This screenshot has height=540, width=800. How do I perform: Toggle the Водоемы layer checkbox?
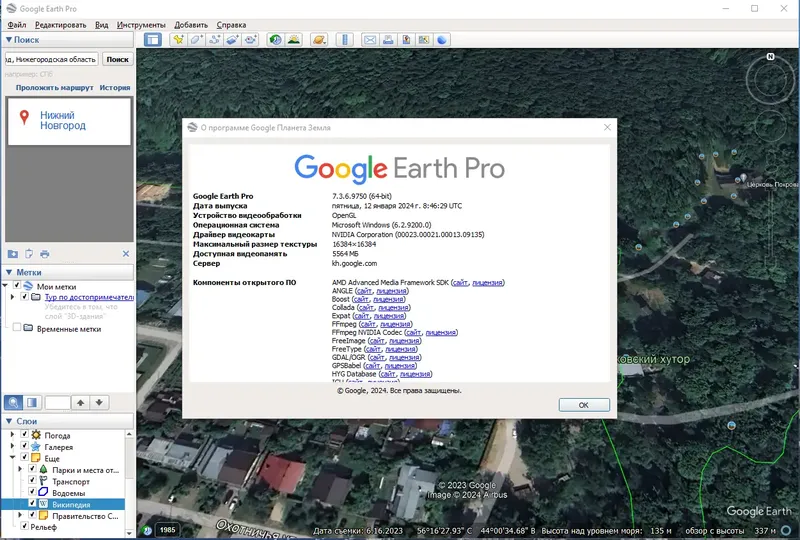pos(32,492)
